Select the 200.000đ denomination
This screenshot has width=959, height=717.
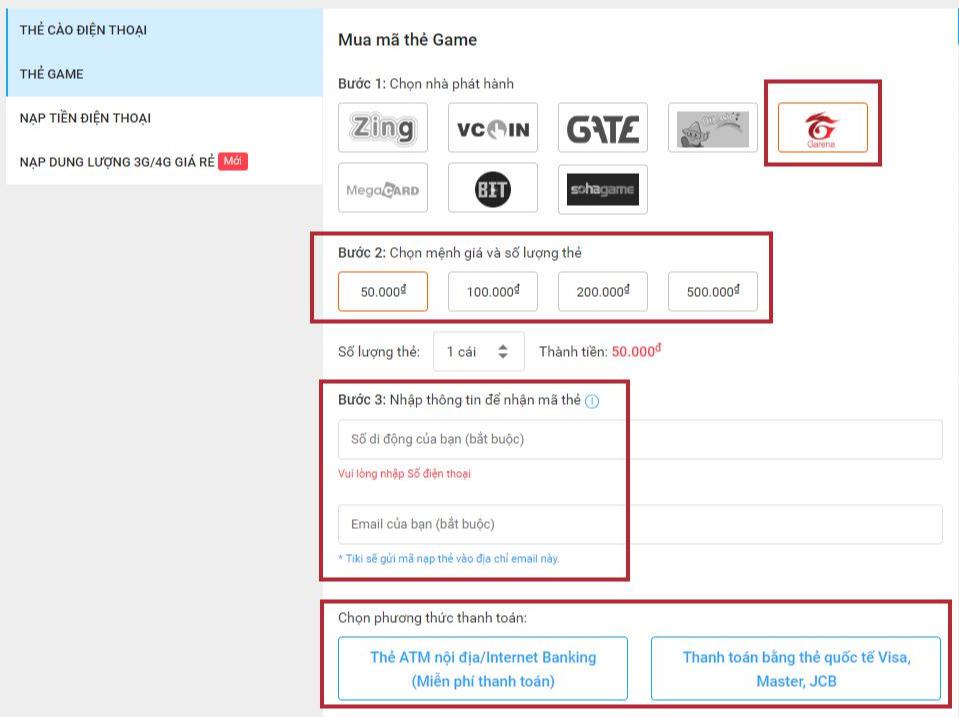(602, 292)
